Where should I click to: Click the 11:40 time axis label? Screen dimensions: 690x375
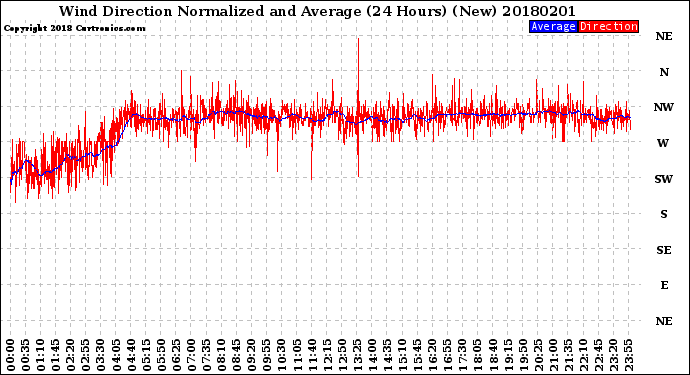point(312,355)
